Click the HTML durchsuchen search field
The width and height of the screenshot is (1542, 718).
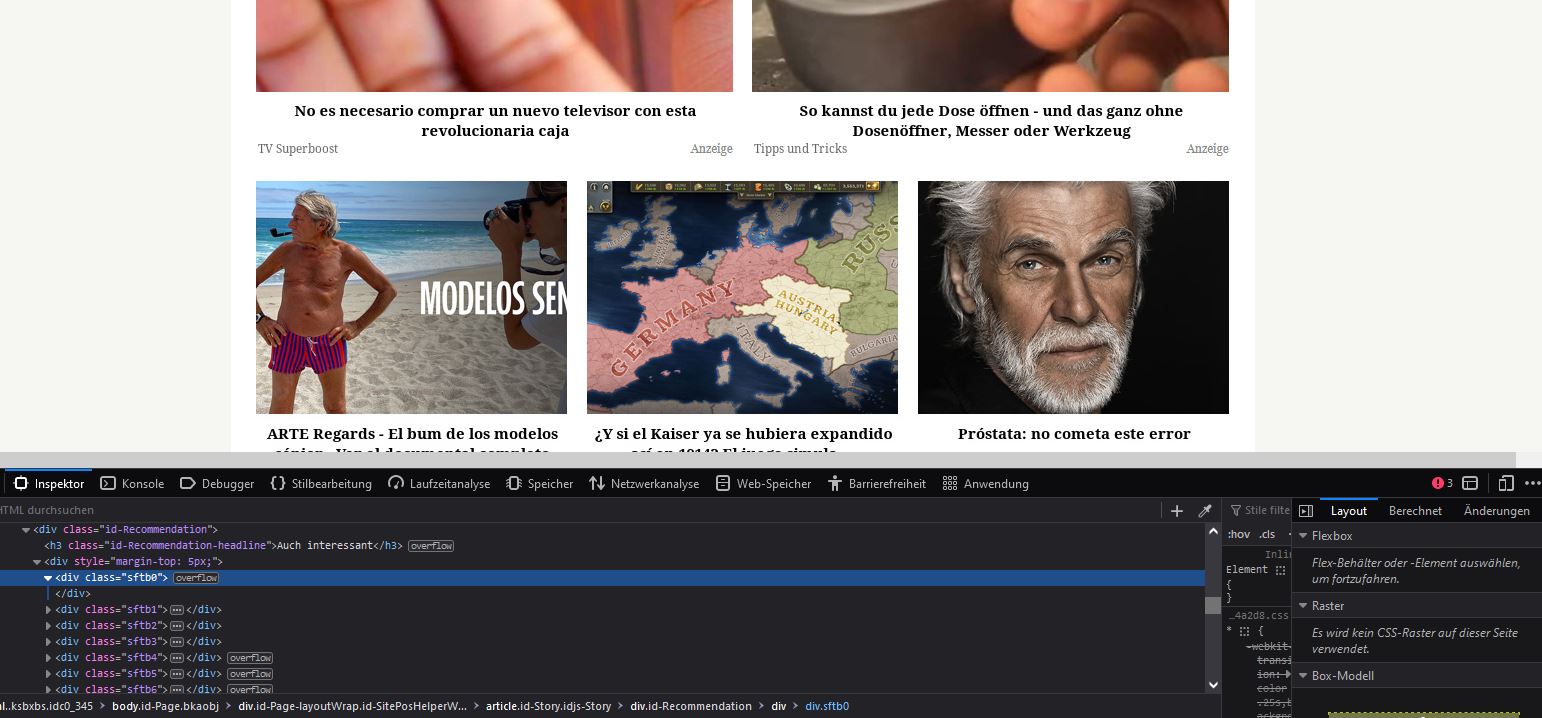pos(80,511)
